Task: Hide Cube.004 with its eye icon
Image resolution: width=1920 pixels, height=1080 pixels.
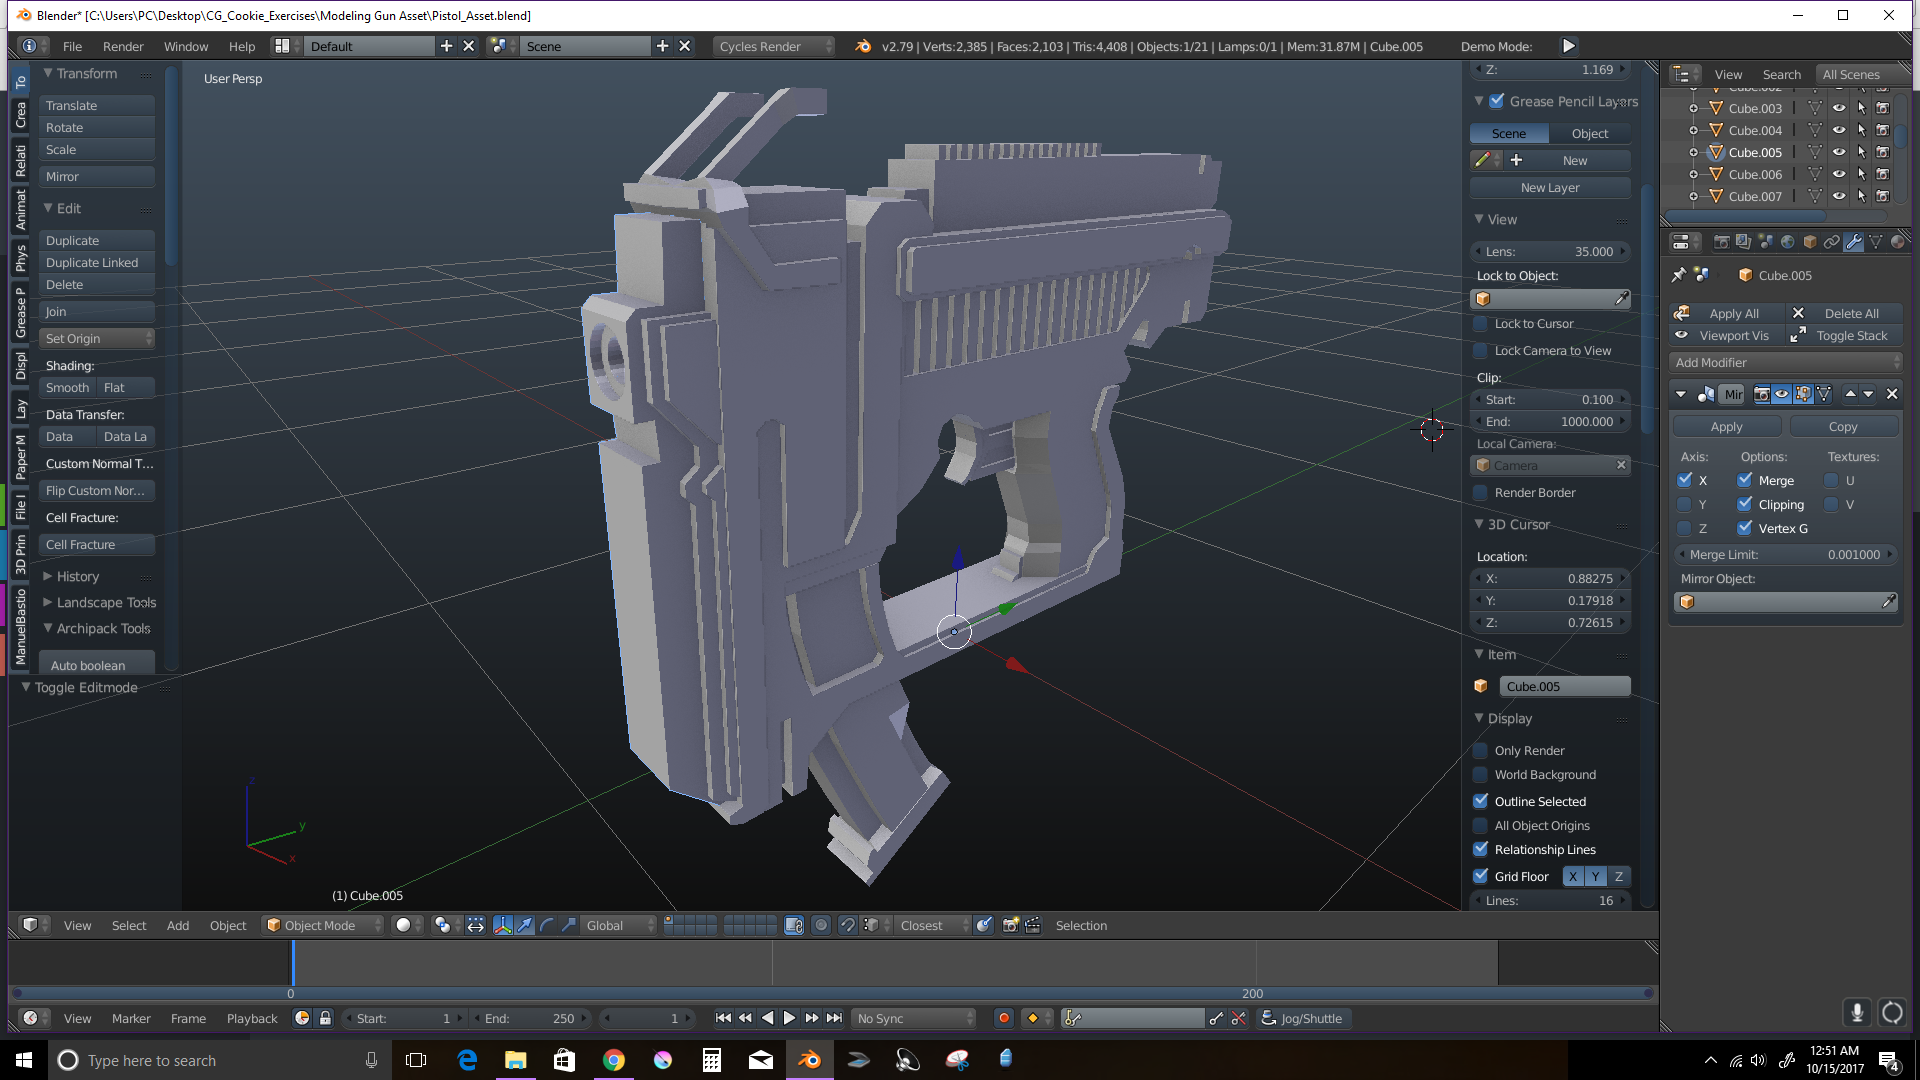Action: 1838,130
